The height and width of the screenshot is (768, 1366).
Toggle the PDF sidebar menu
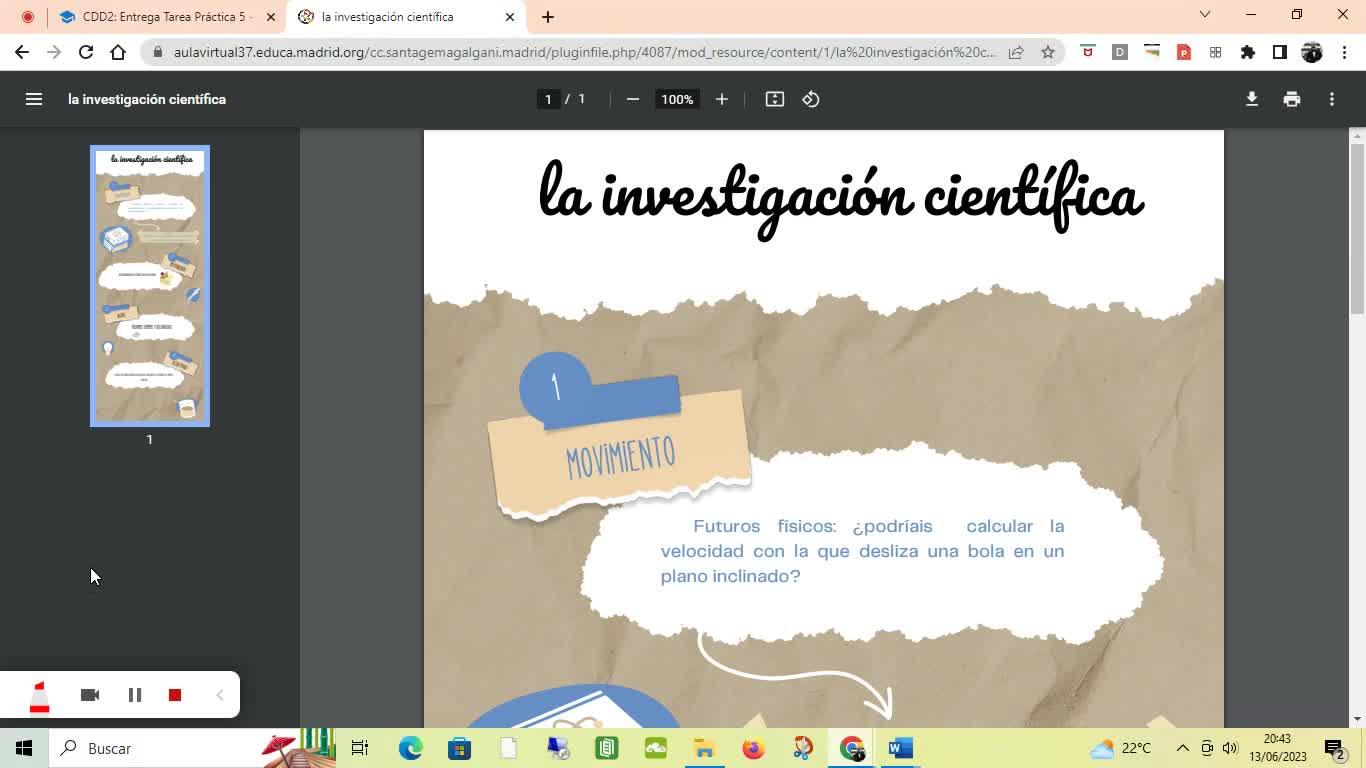tap(34, 99)
